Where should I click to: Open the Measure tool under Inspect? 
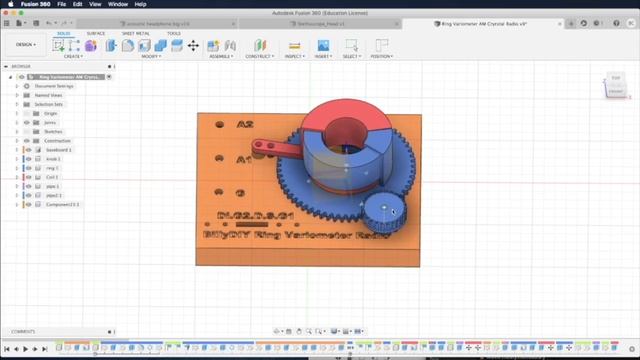[x=294, y=45]
